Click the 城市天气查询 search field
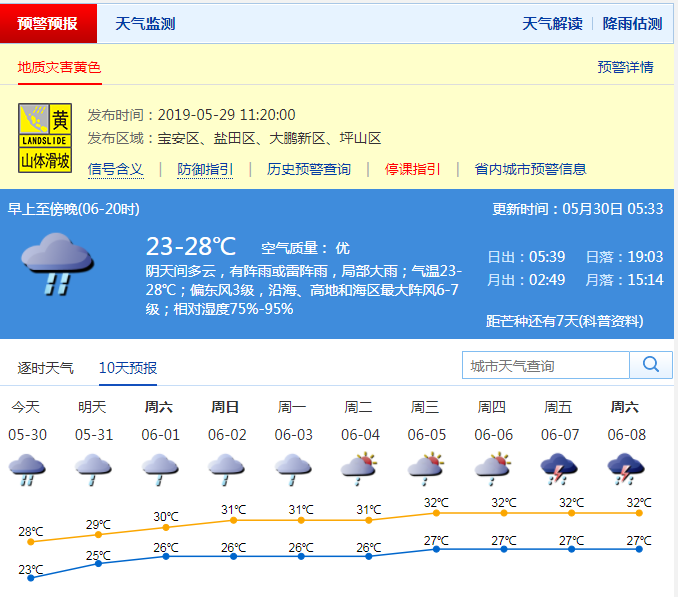Viewport: 678px width, 597px height. click(545, 366)
